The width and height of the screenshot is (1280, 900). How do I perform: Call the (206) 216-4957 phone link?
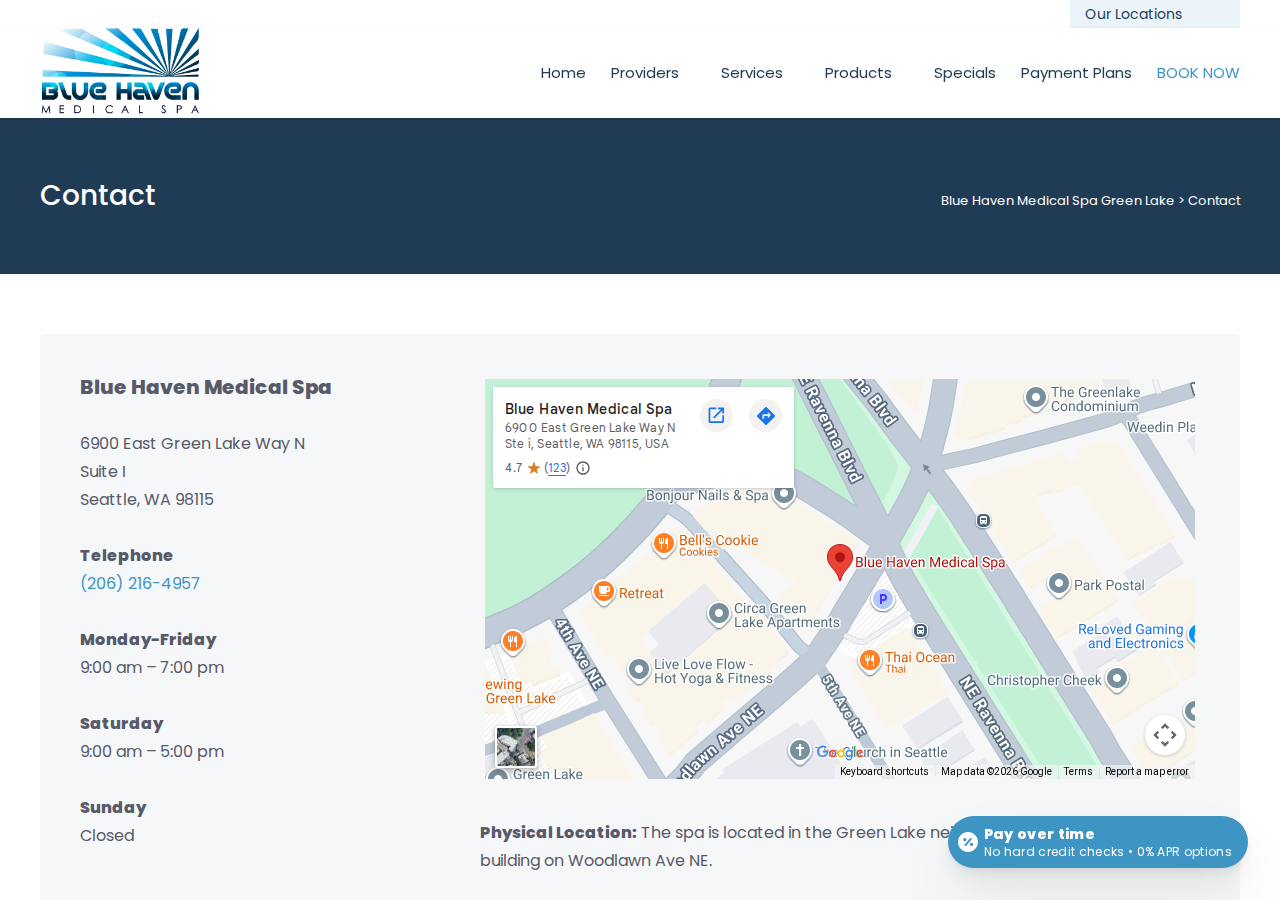click(x=140, y=583)
